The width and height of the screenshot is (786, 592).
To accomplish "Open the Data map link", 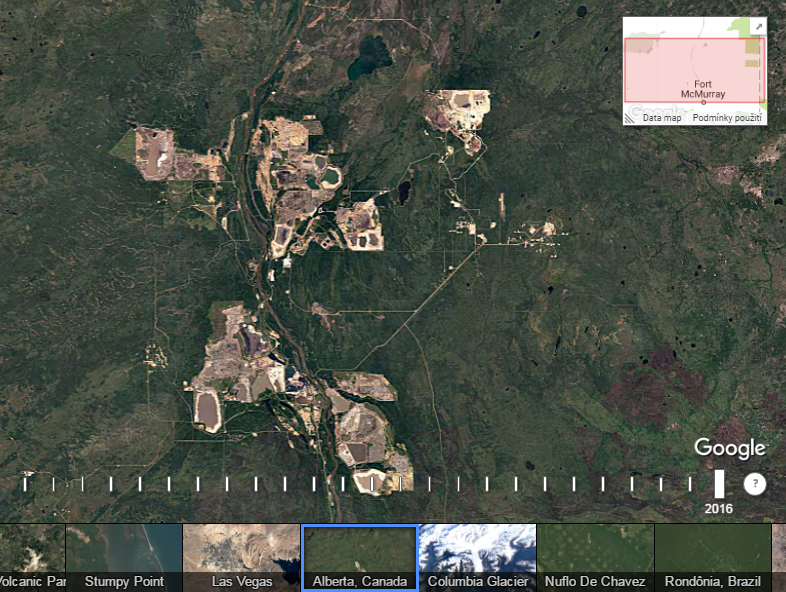I will point(662,118).
